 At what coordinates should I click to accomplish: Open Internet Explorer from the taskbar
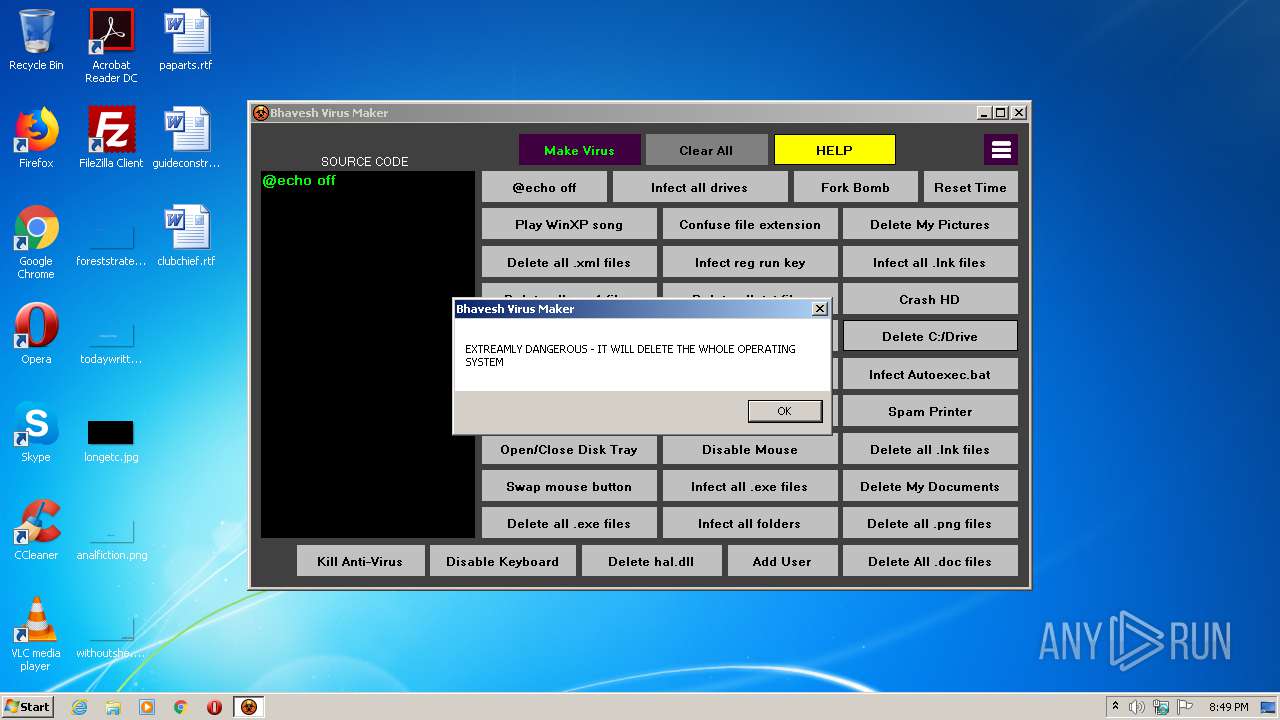79,707
